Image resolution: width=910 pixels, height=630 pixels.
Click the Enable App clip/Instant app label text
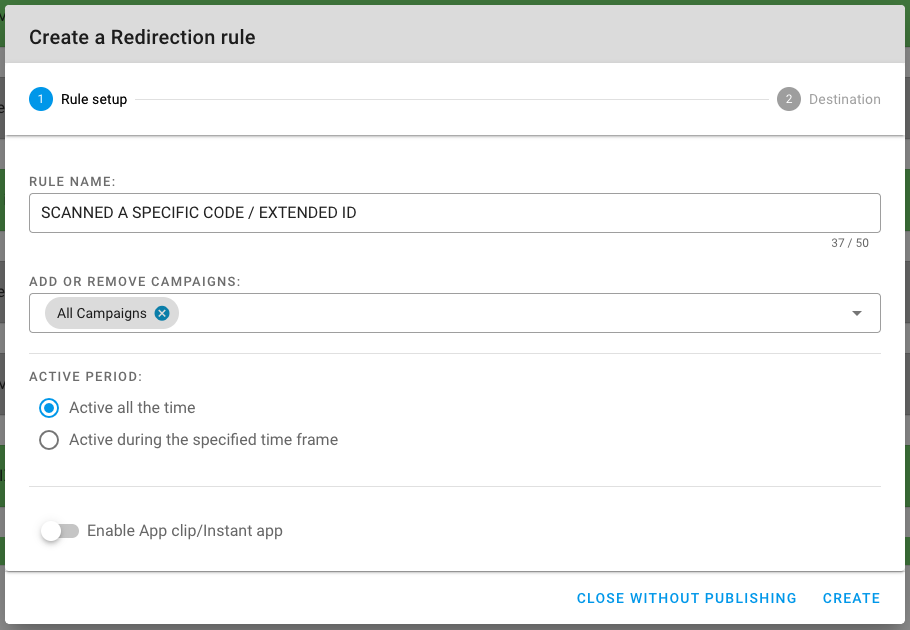pyautogui.click(x=185, y=531)
